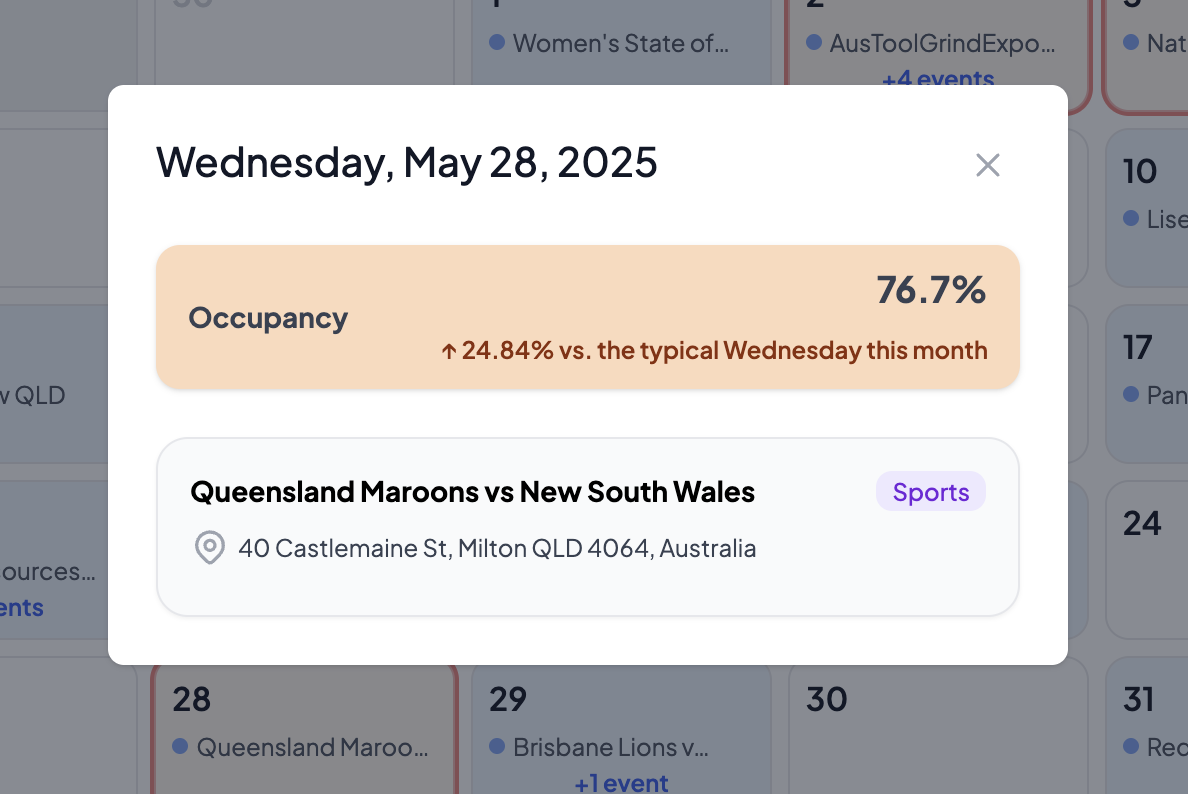Viewport: 1188px width, 794px height.
Task: Click the 40 Castlemaine St address text
Action: pos(497,548)
